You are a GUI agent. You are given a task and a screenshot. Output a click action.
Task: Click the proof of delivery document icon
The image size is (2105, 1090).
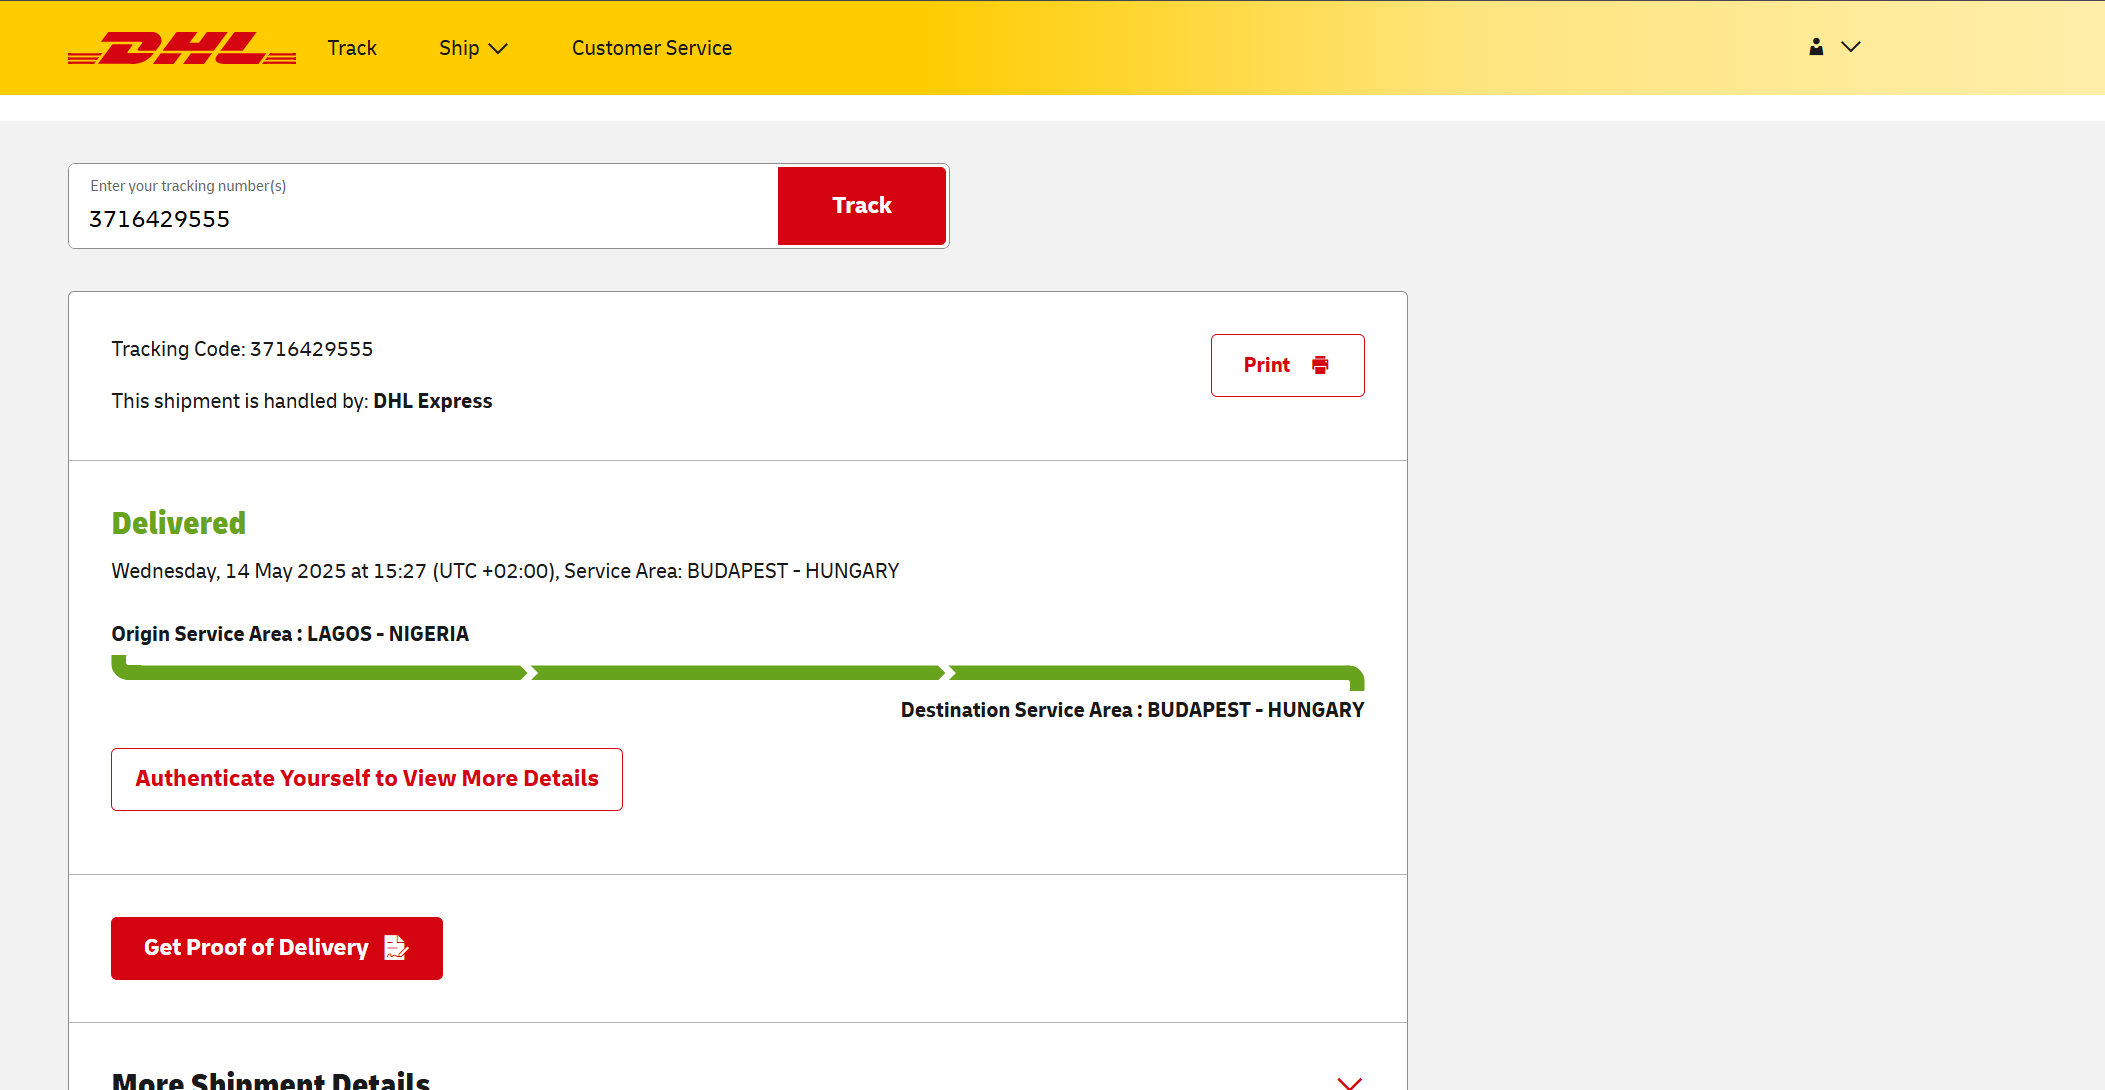[396, 948]
